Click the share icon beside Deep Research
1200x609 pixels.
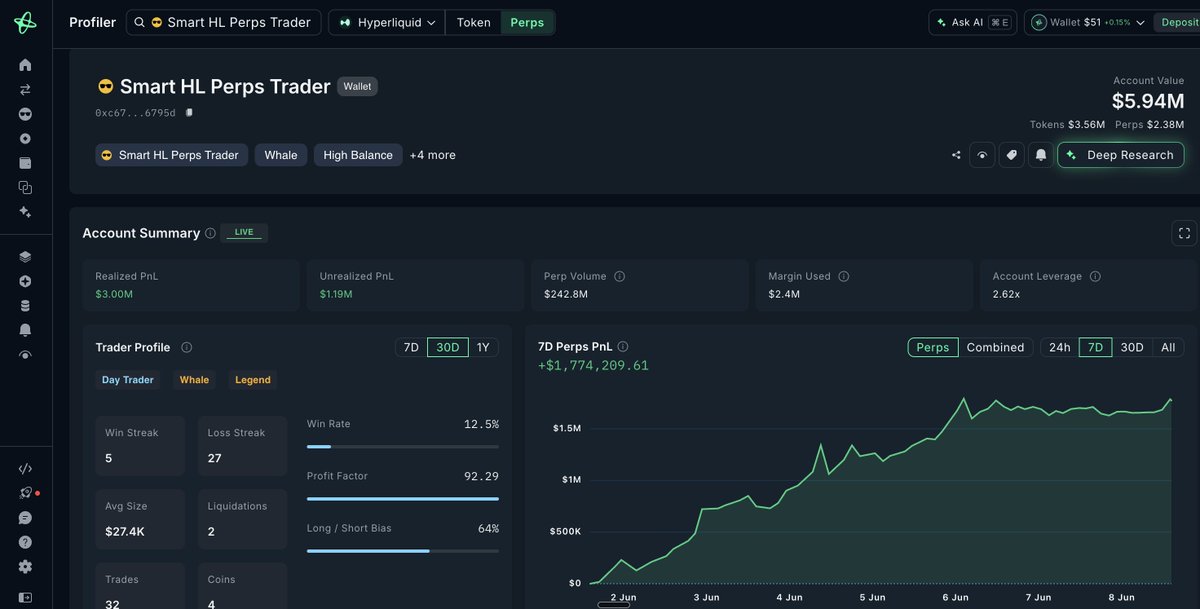956,155
